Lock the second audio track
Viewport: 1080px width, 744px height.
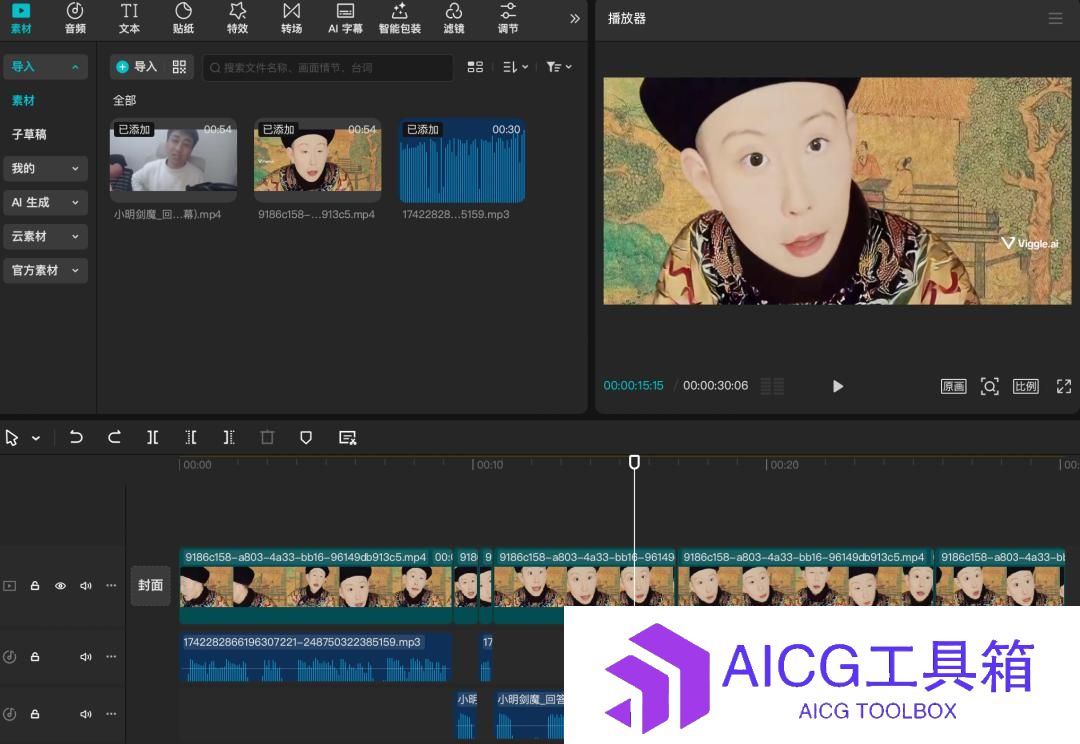pos(34,714)
